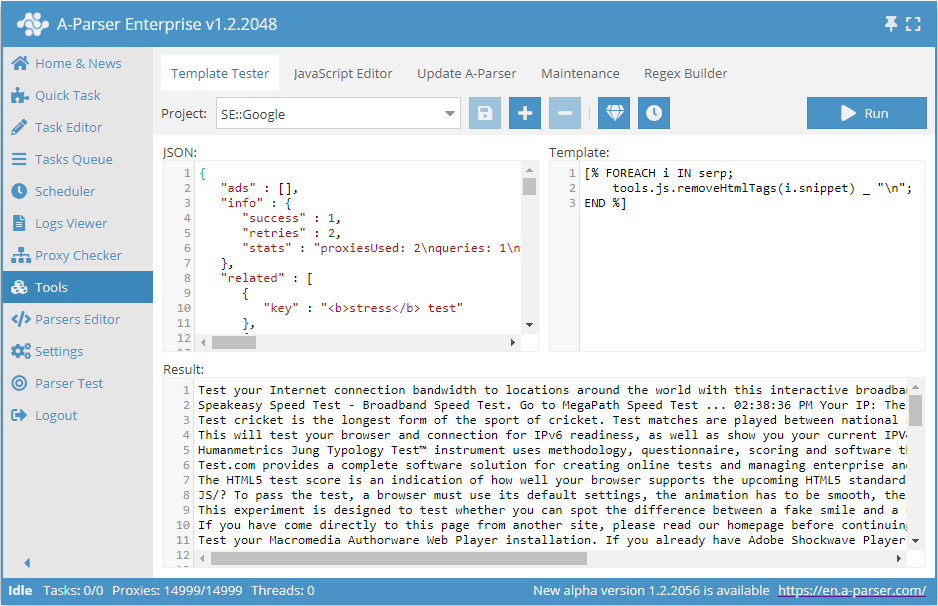Open Task Editor from the sidebar
This screenshot has height=606, width=938.
tap(68, 127)
